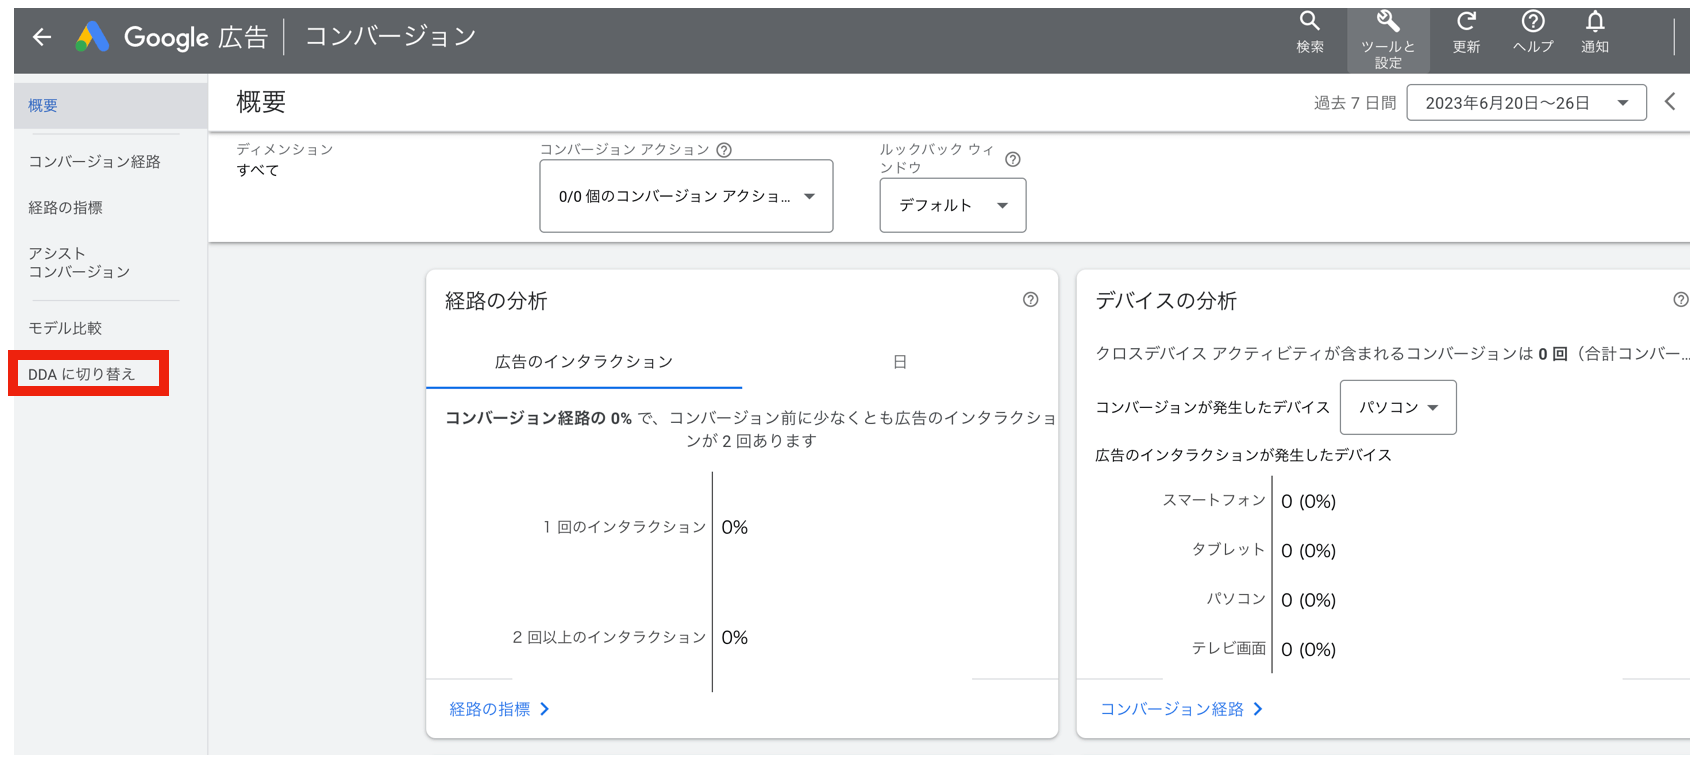The width and height of the screenshot is (1704, 762).
Task: Open the デフォルト lookback window dropdown
Action: [952, 205]
